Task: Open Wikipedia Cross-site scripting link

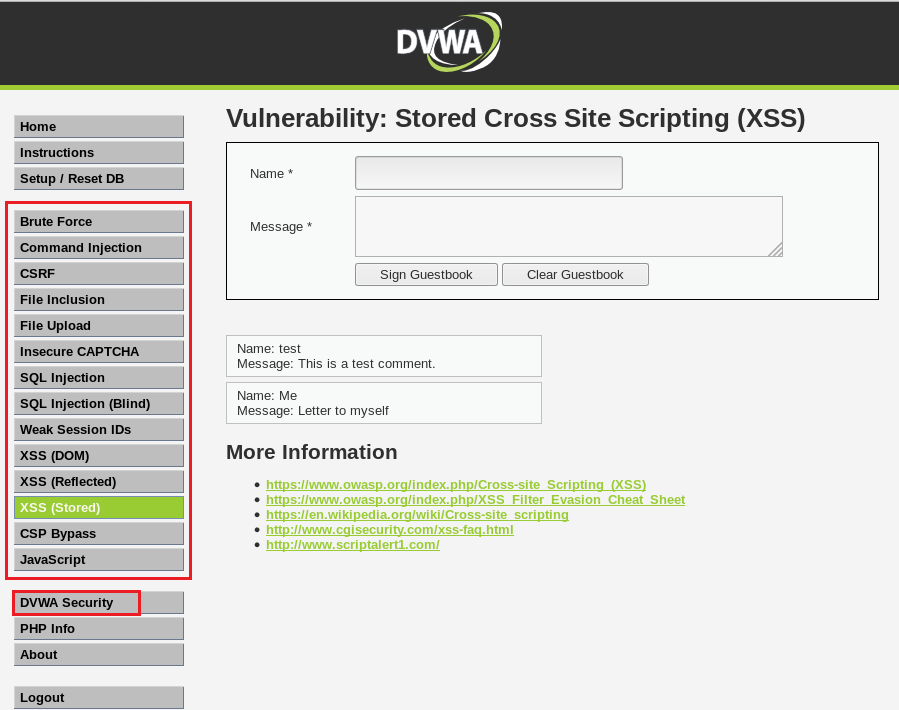Action: [417, 514]
